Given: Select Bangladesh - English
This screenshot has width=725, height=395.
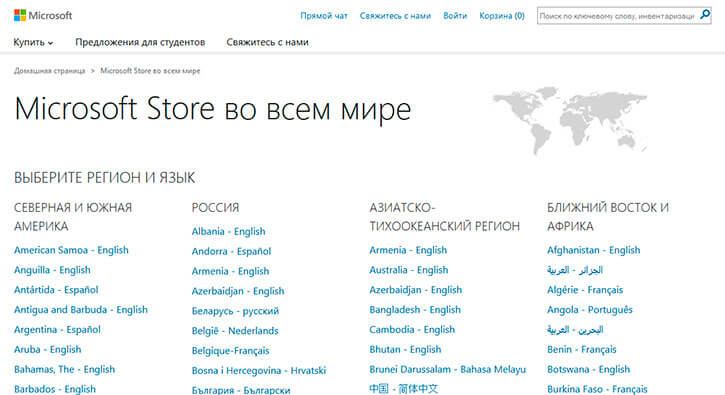Looking at the screenshot, I should click(415, 310).
